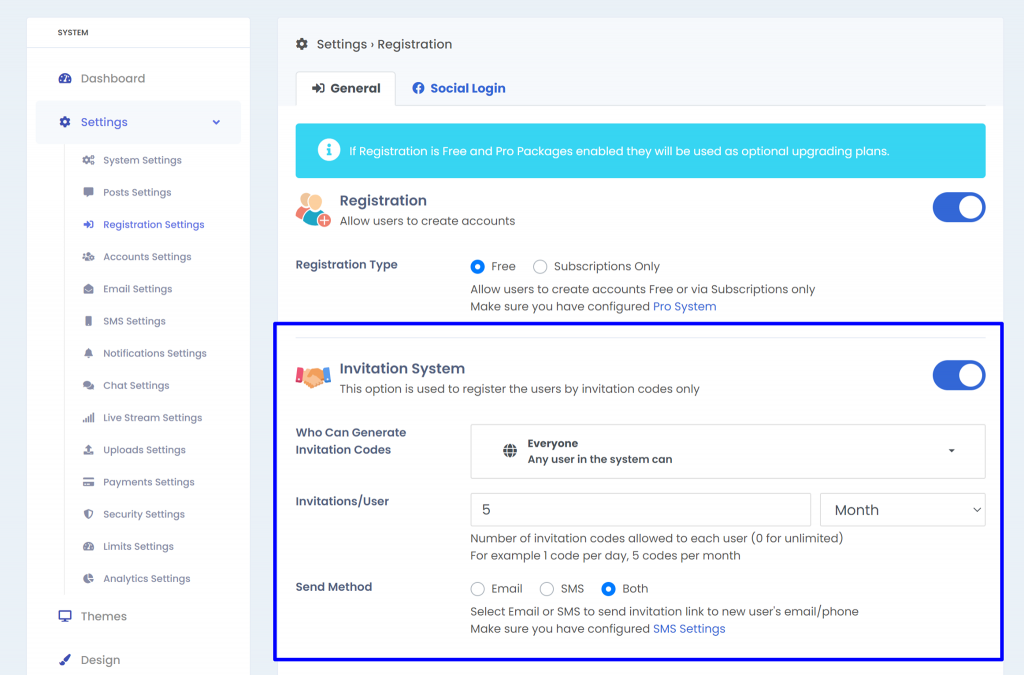Screen dimensions: 1024x675
Task: Click the Invitation System heading text
Action: coord(402,368)
